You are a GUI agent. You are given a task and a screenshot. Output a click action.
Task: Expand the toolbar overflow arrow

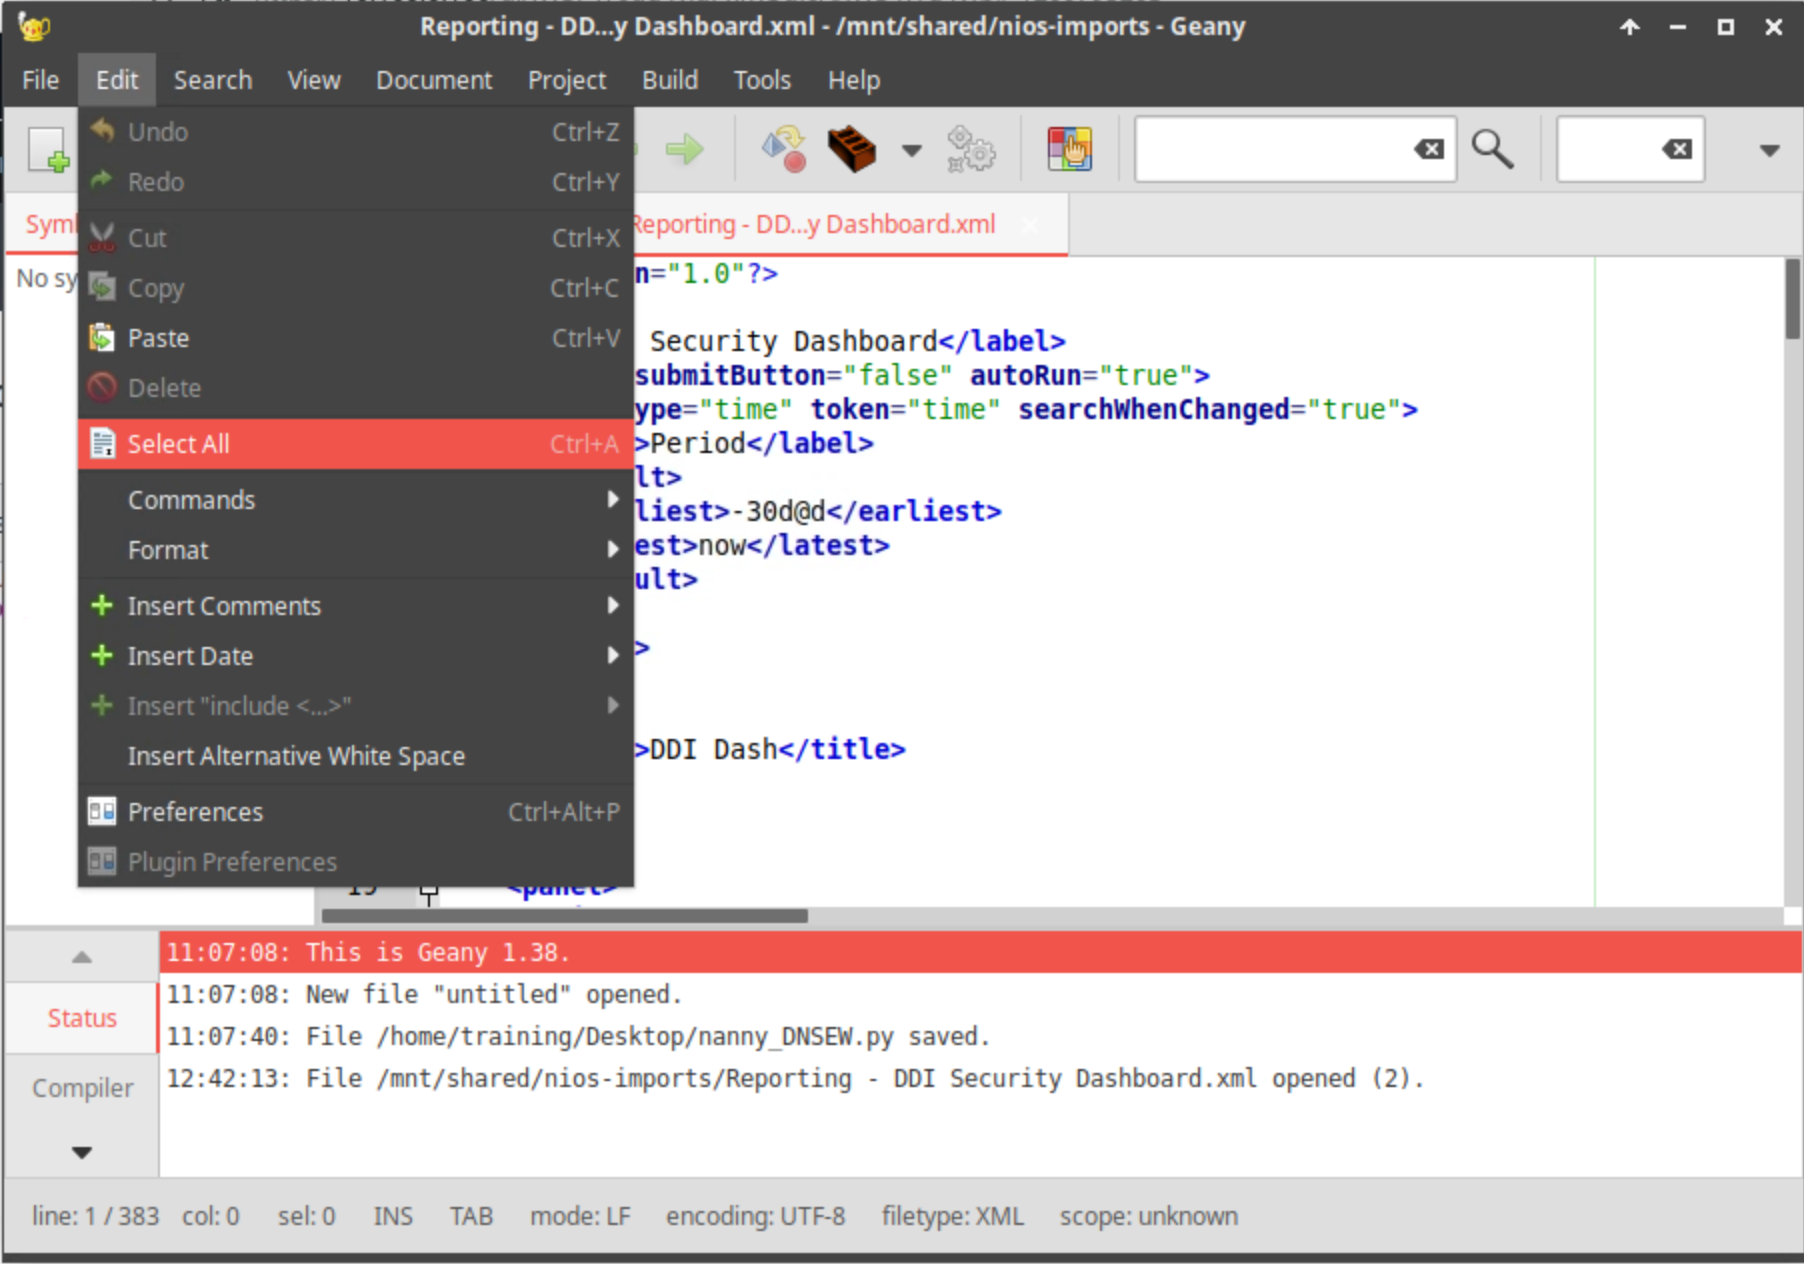1769,151
